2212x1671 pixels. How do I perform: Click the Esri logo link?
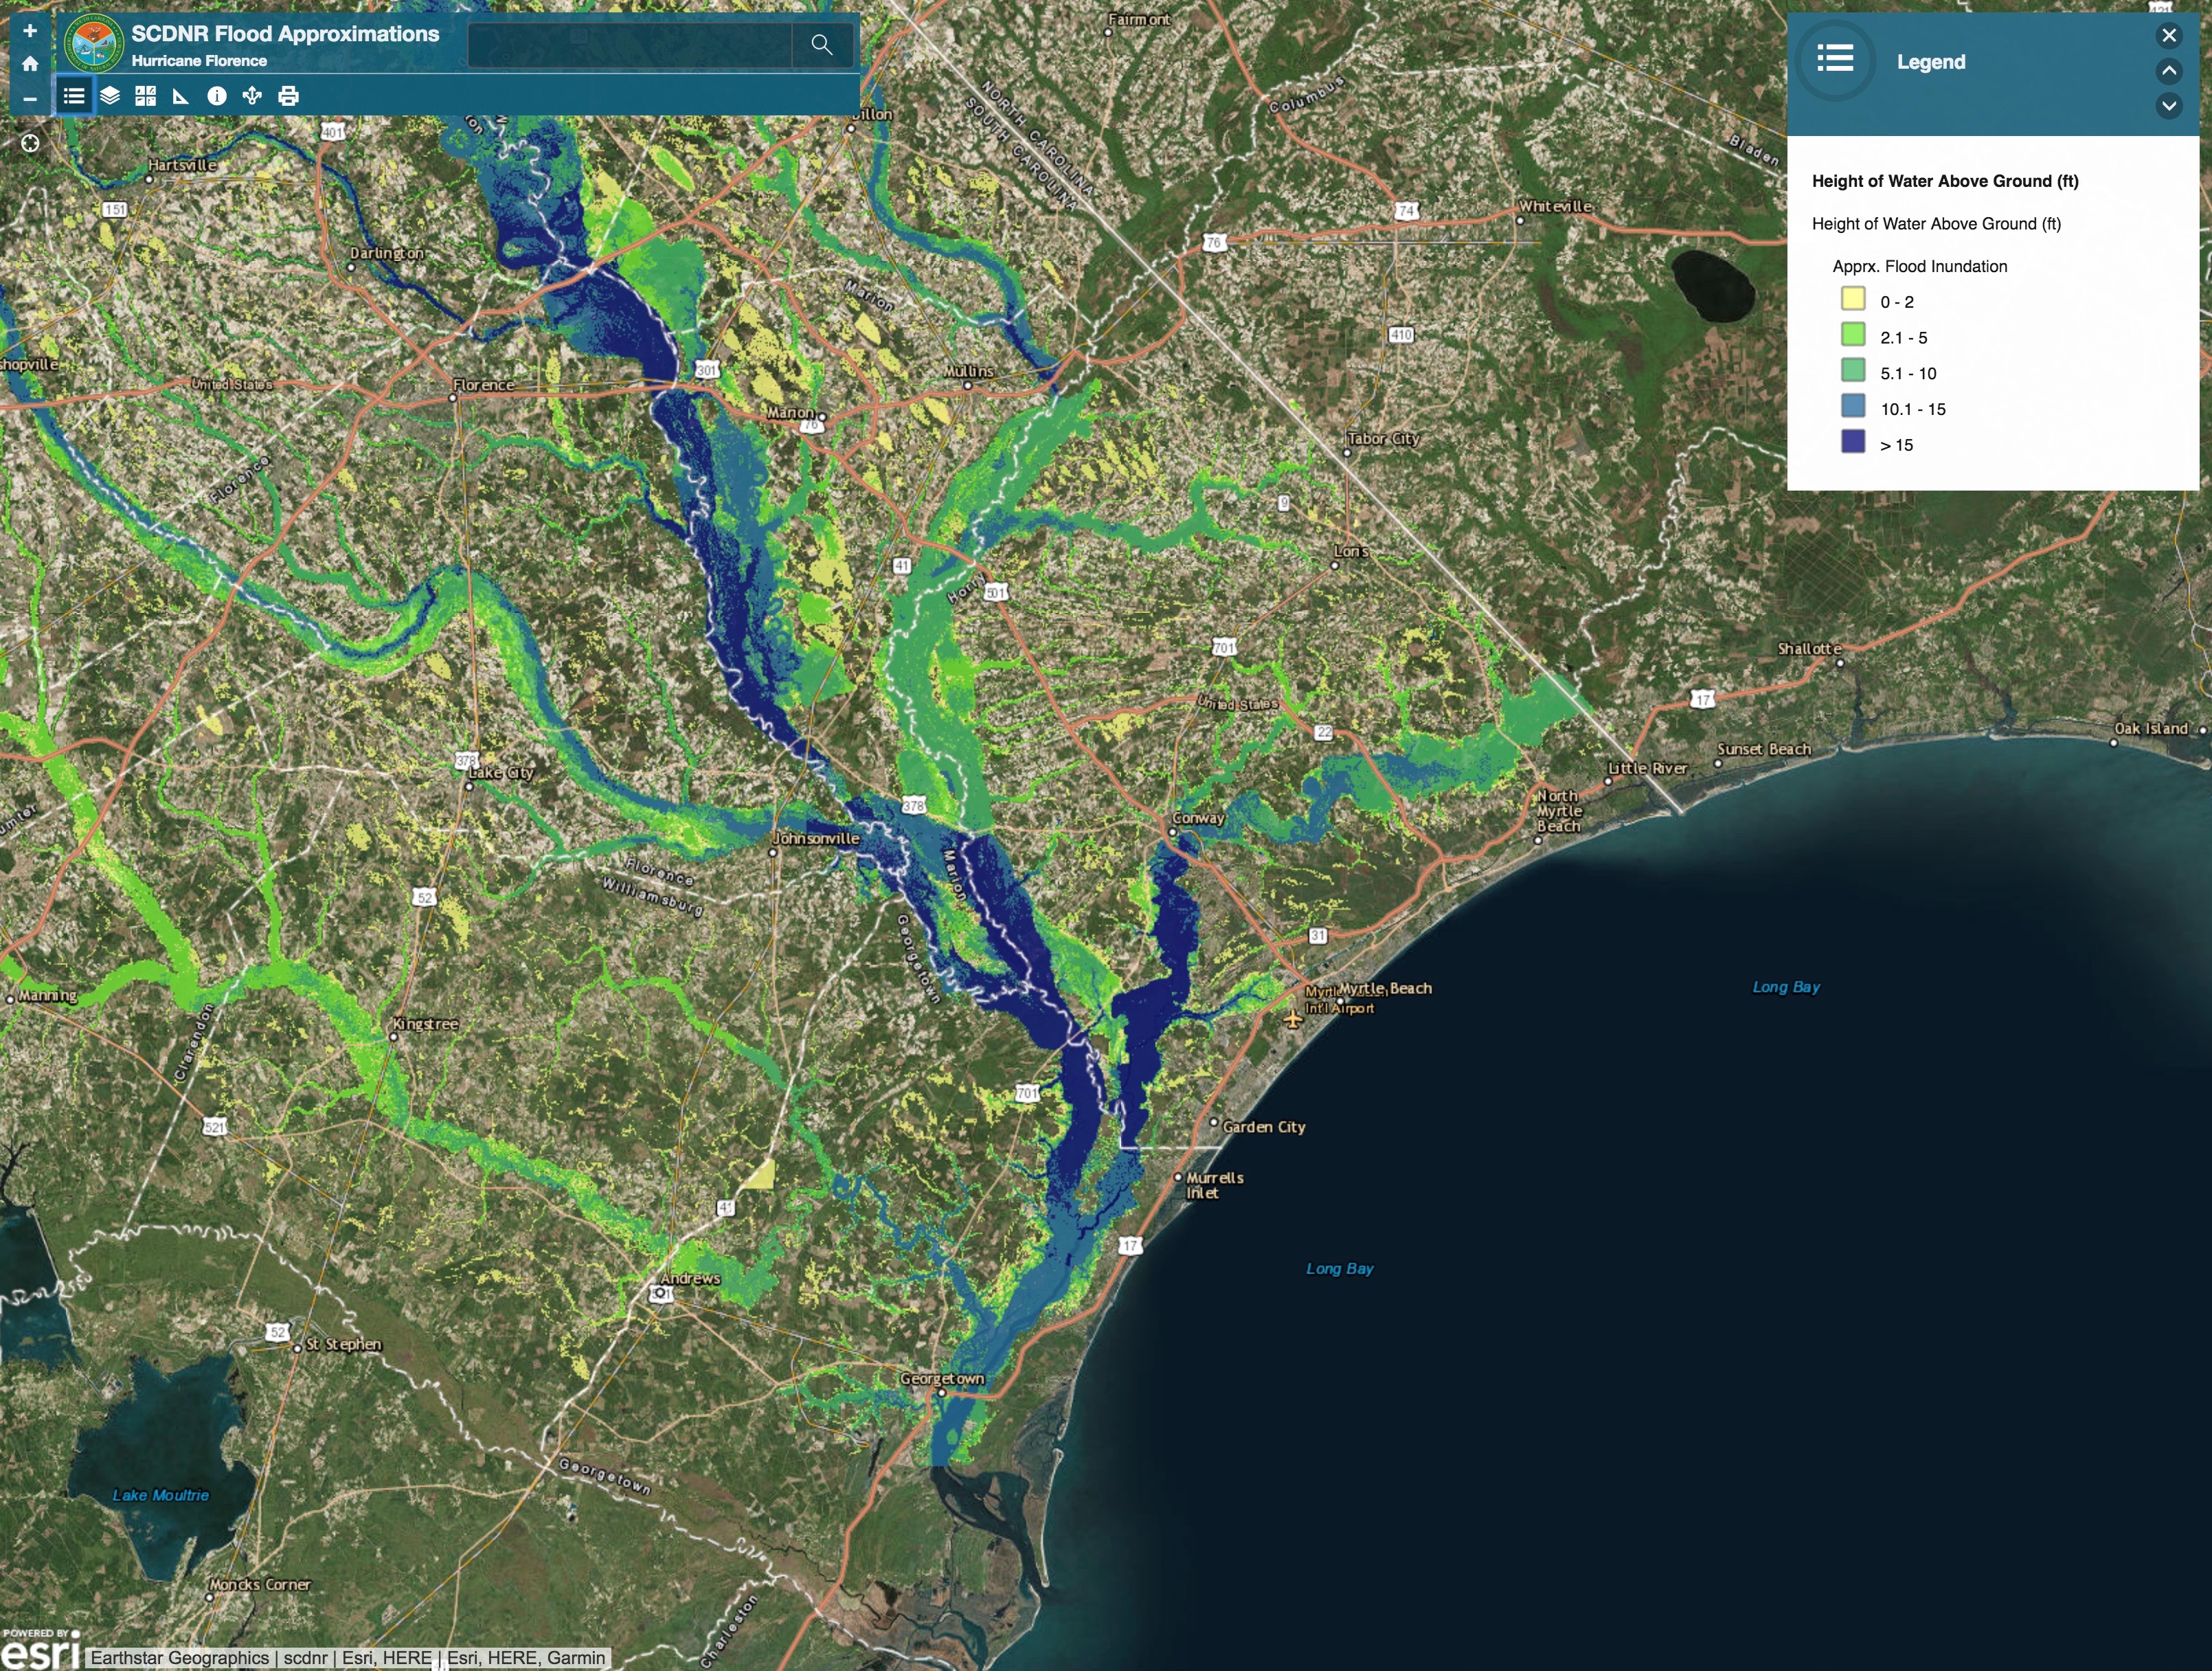(40, 1651)
